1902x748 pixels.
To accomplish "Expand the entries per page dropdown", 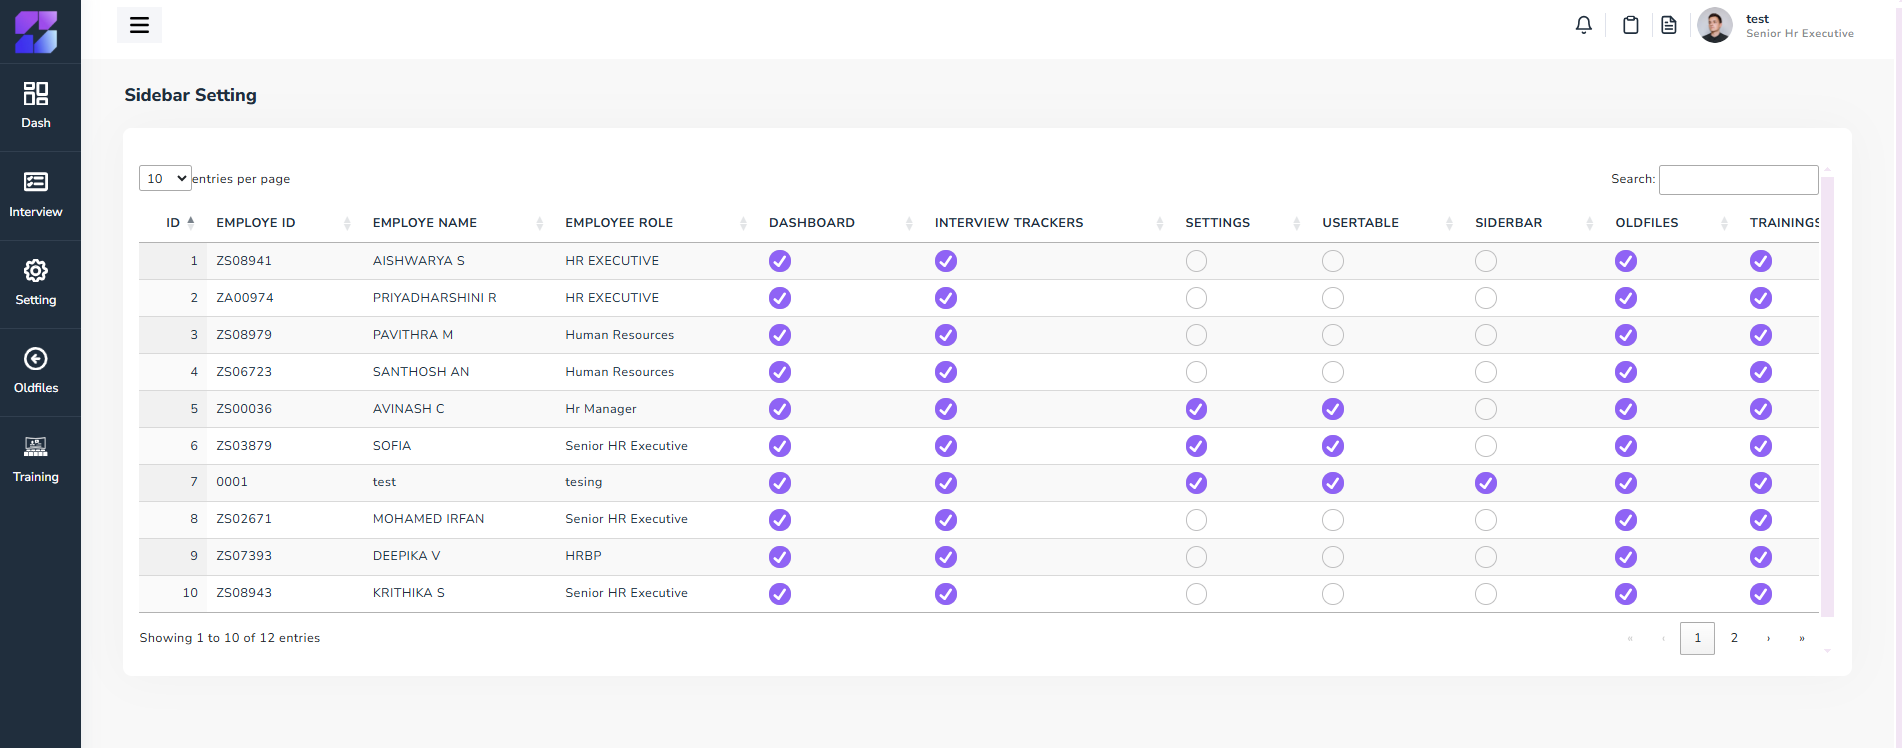I will (165, 179).
